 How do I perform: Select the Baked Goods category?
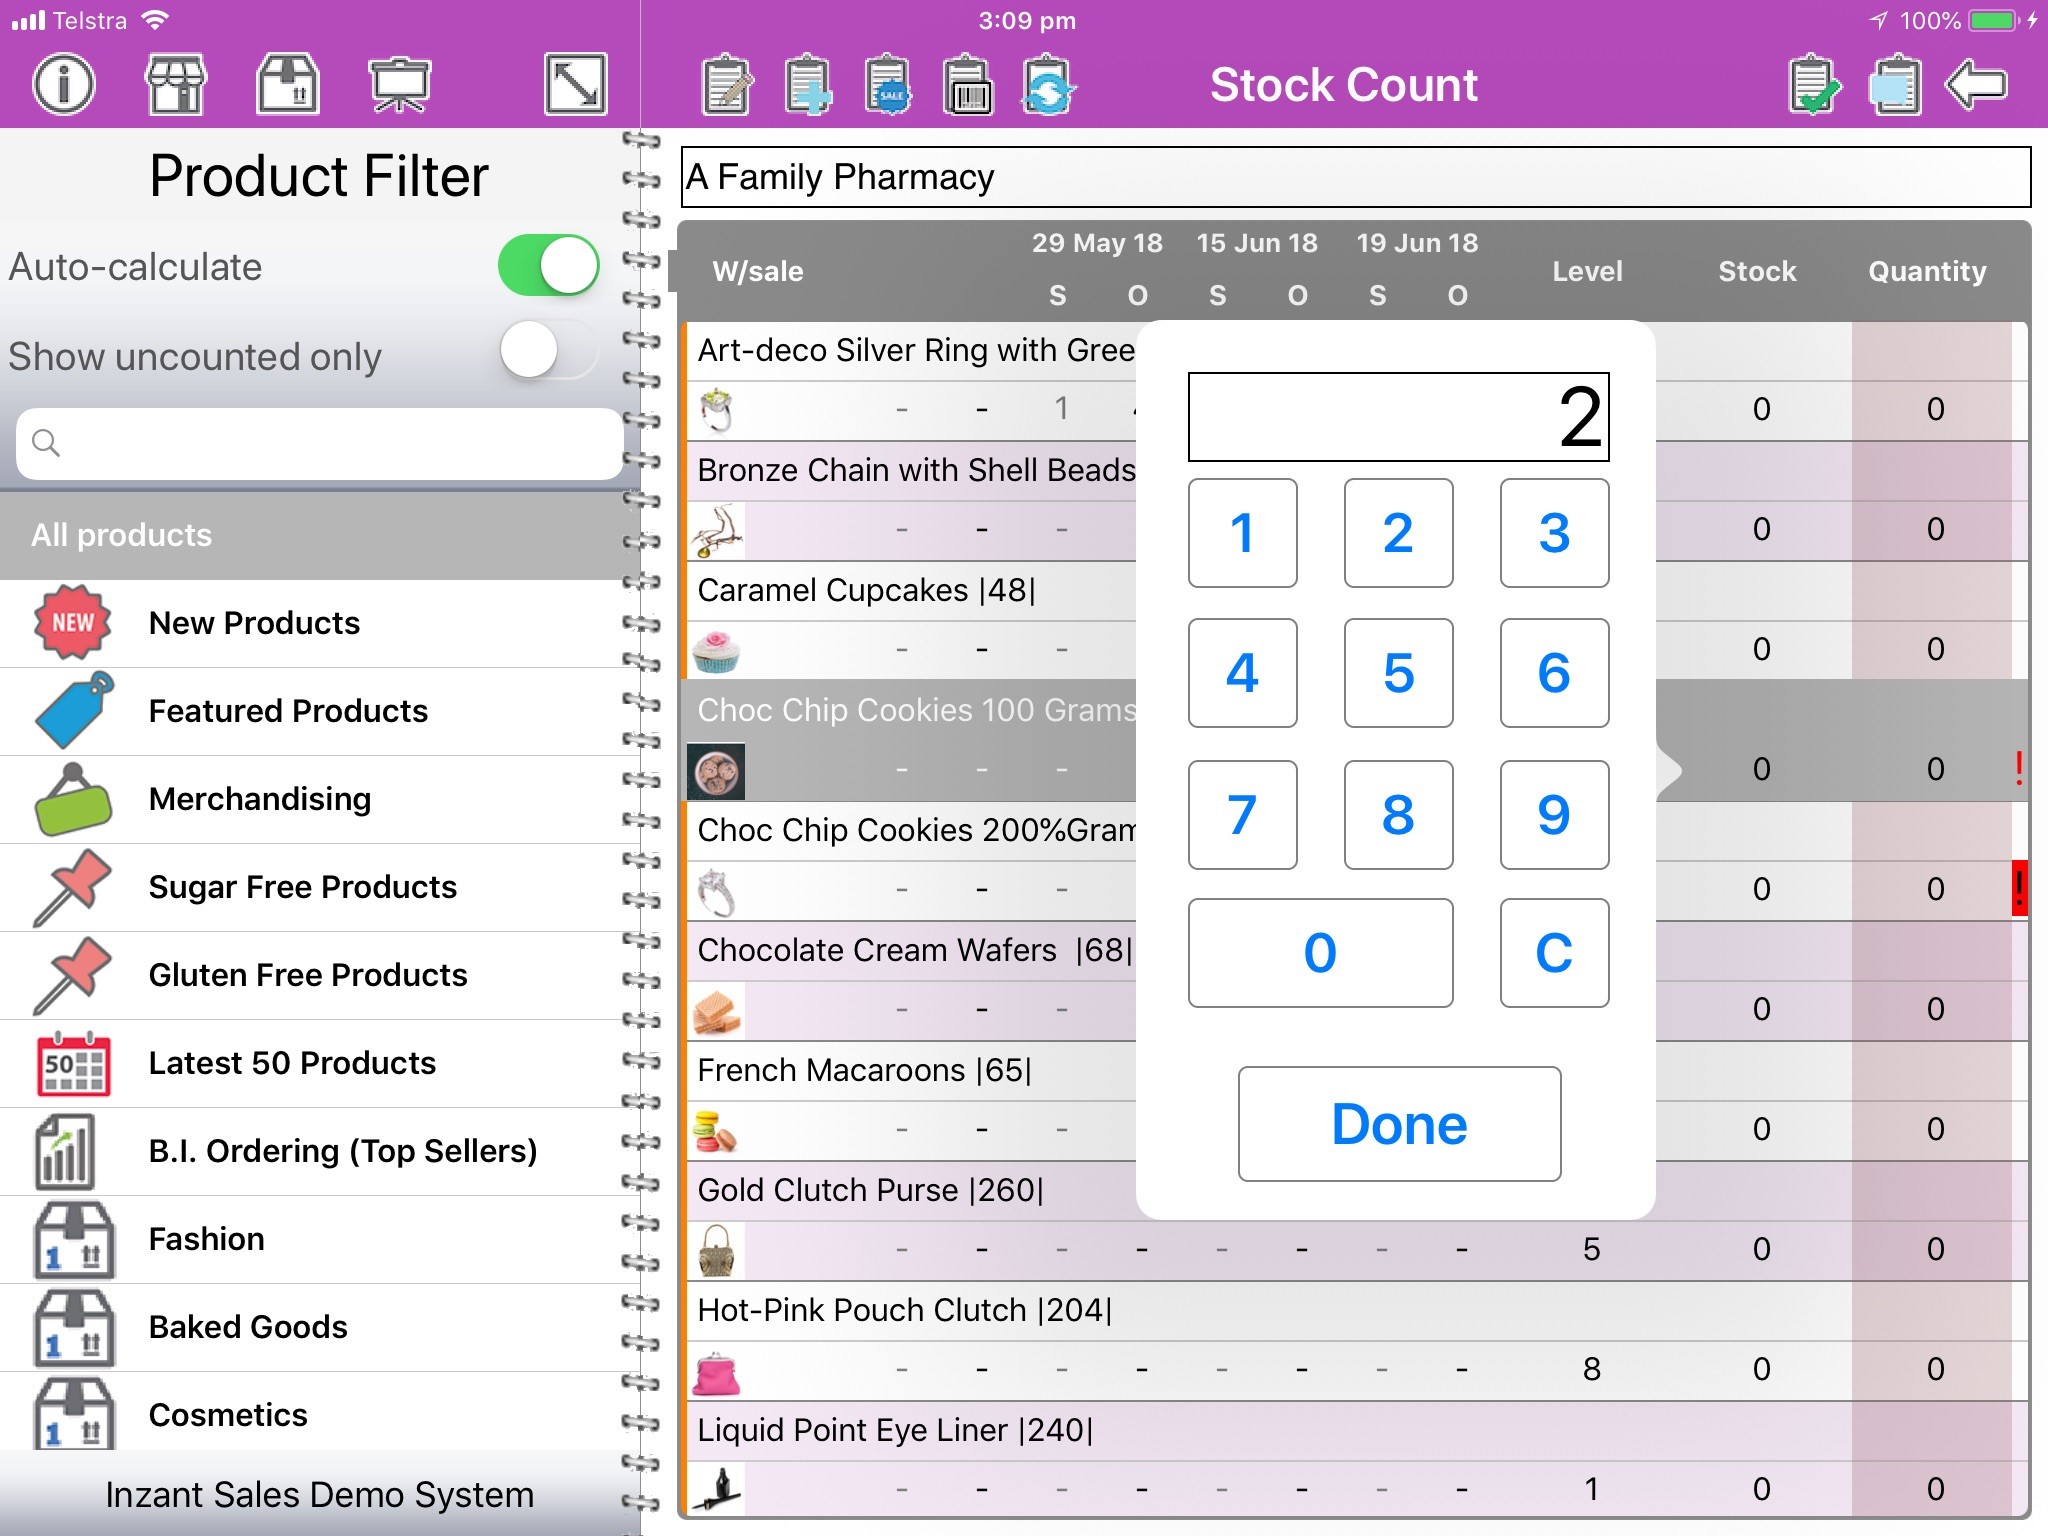[248, 1327]
